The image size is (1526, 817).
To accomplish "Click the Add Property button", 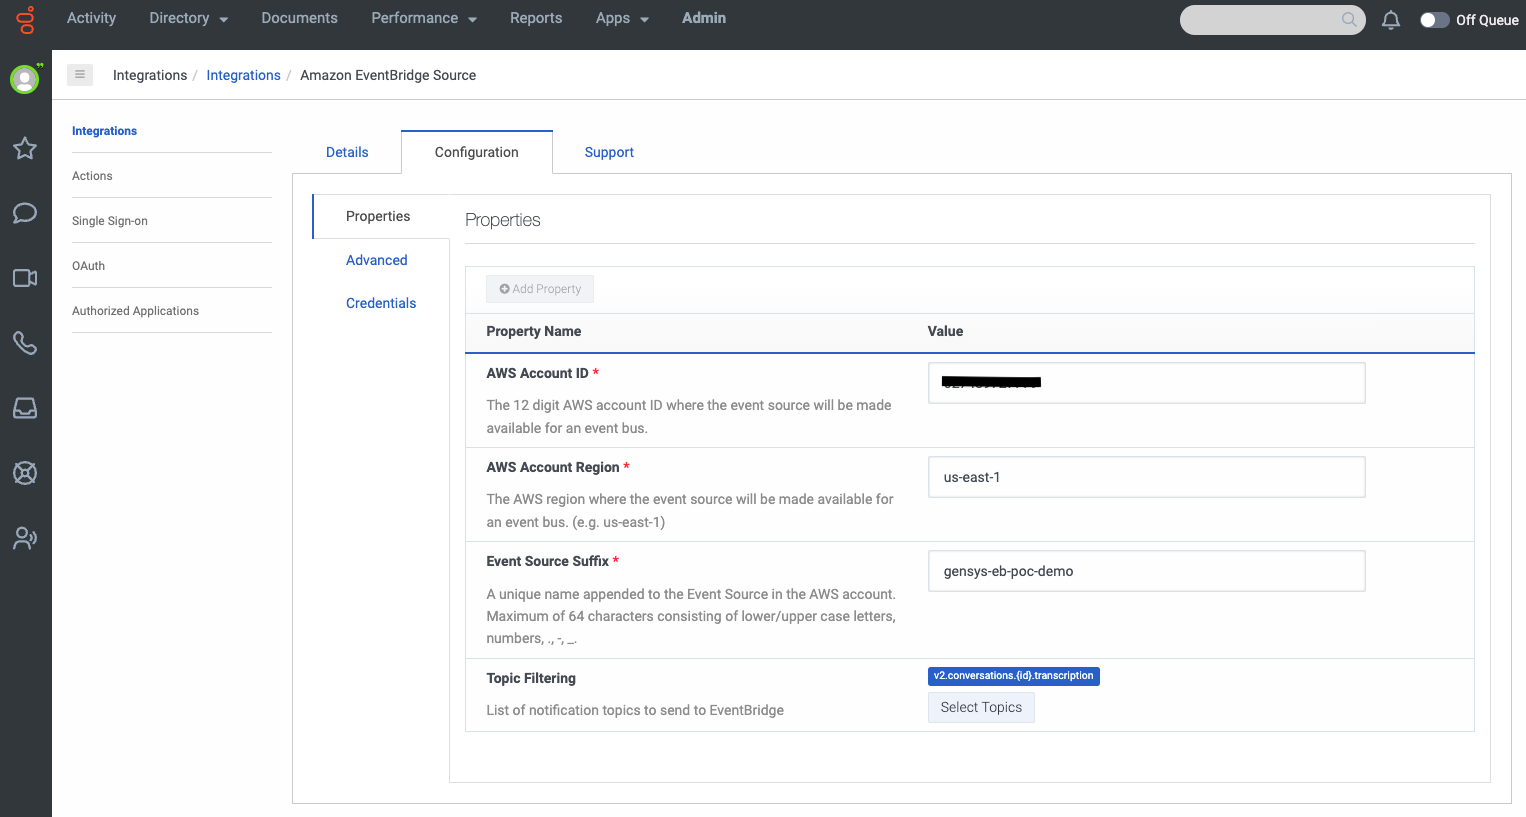I will (x=540, y=289).
